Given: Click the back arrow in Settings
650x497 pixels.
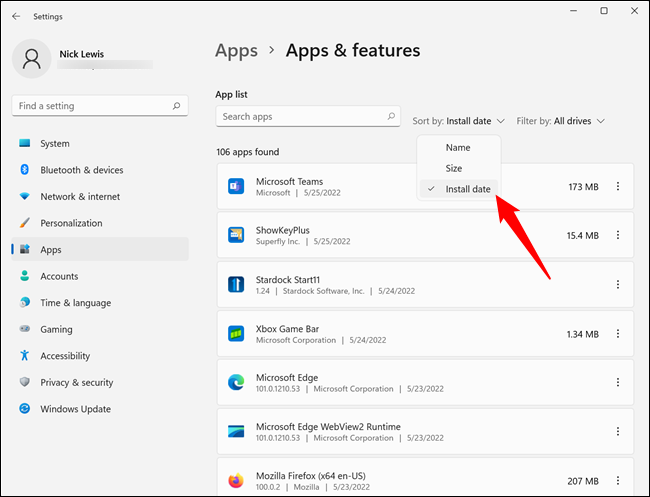Looking at the screenshot, I should [x=16, y=16].
